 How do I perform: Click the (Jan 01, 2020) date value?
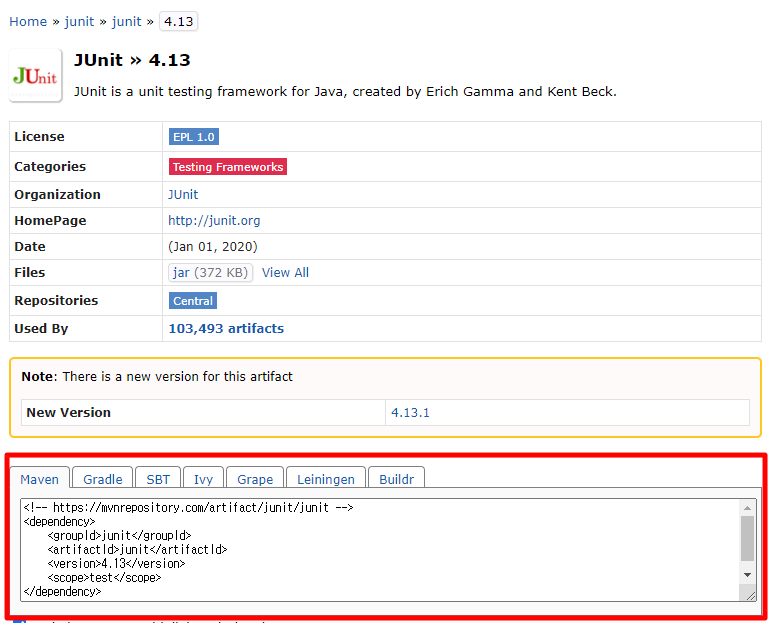point(213,247)
